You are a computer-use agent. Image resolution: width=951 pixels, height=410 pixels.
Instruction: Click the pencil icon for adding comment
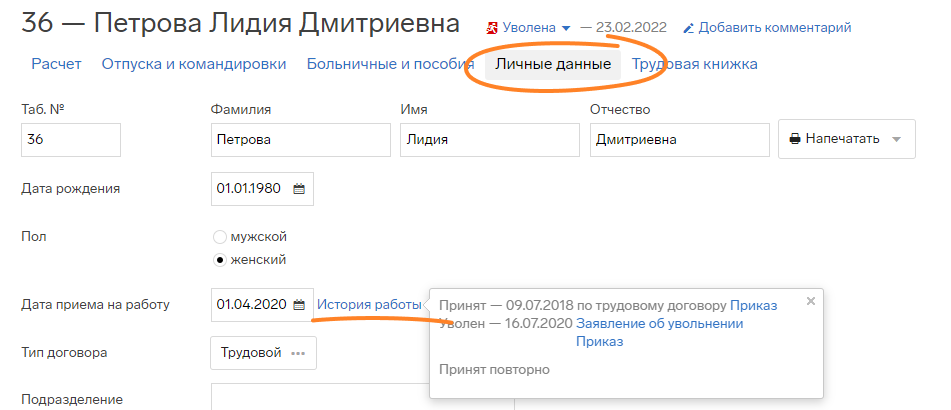point(688,28)
